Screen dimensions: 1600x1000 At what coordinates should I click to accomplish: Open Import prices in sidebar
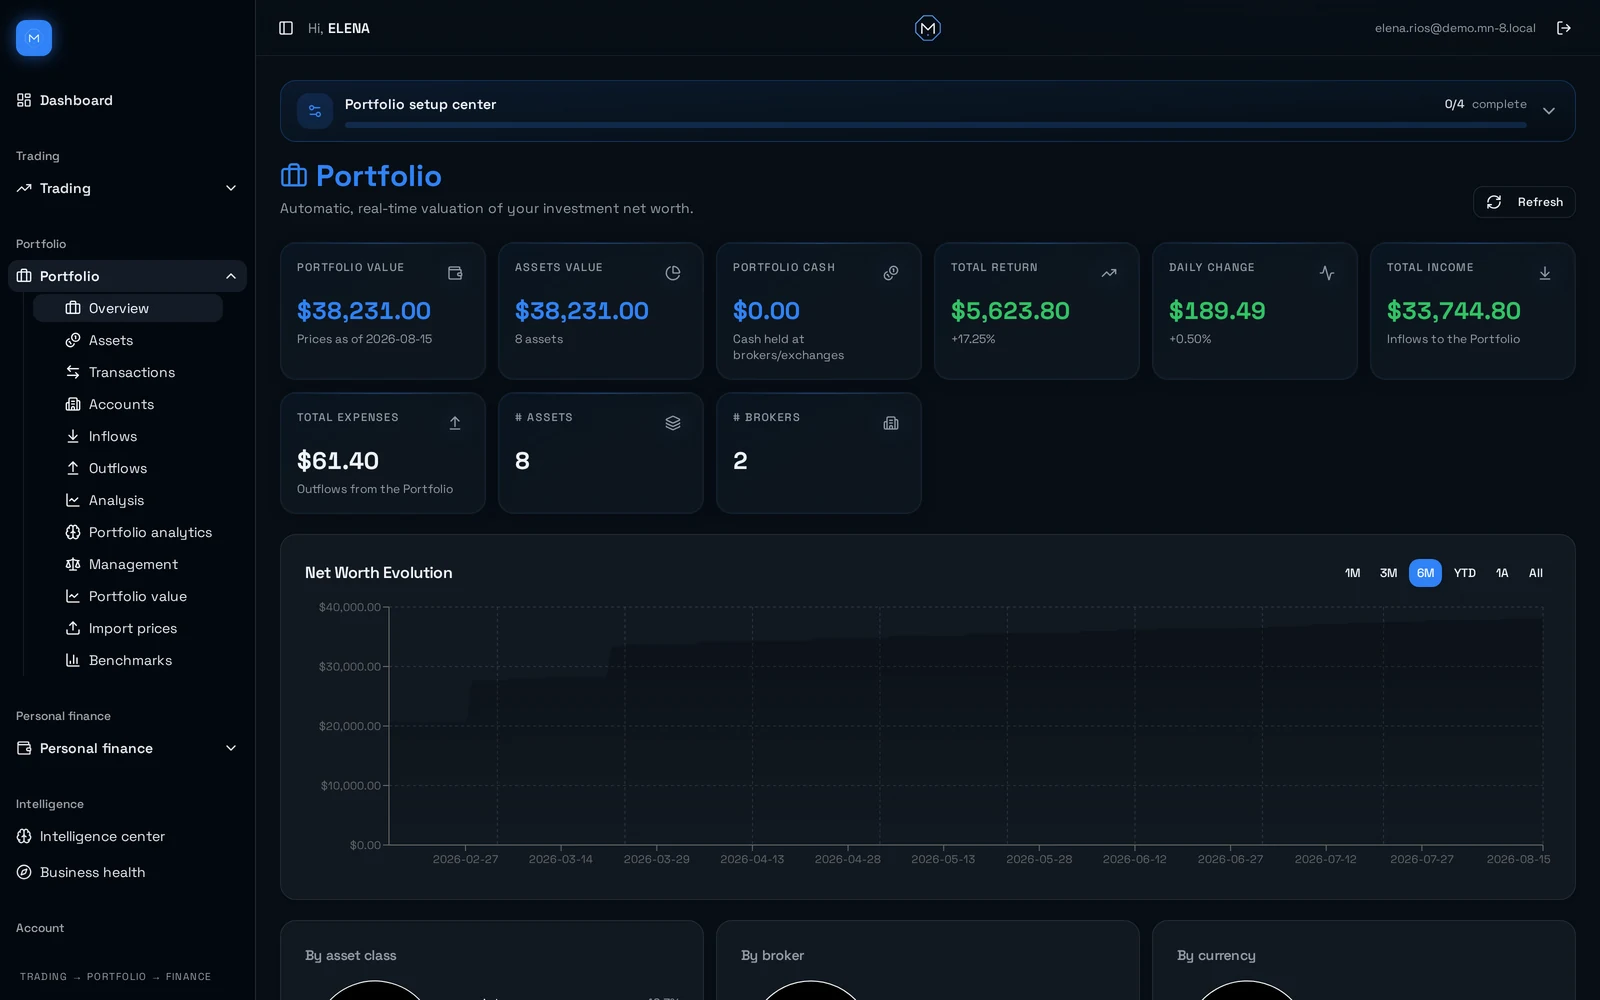click(128, 628)
